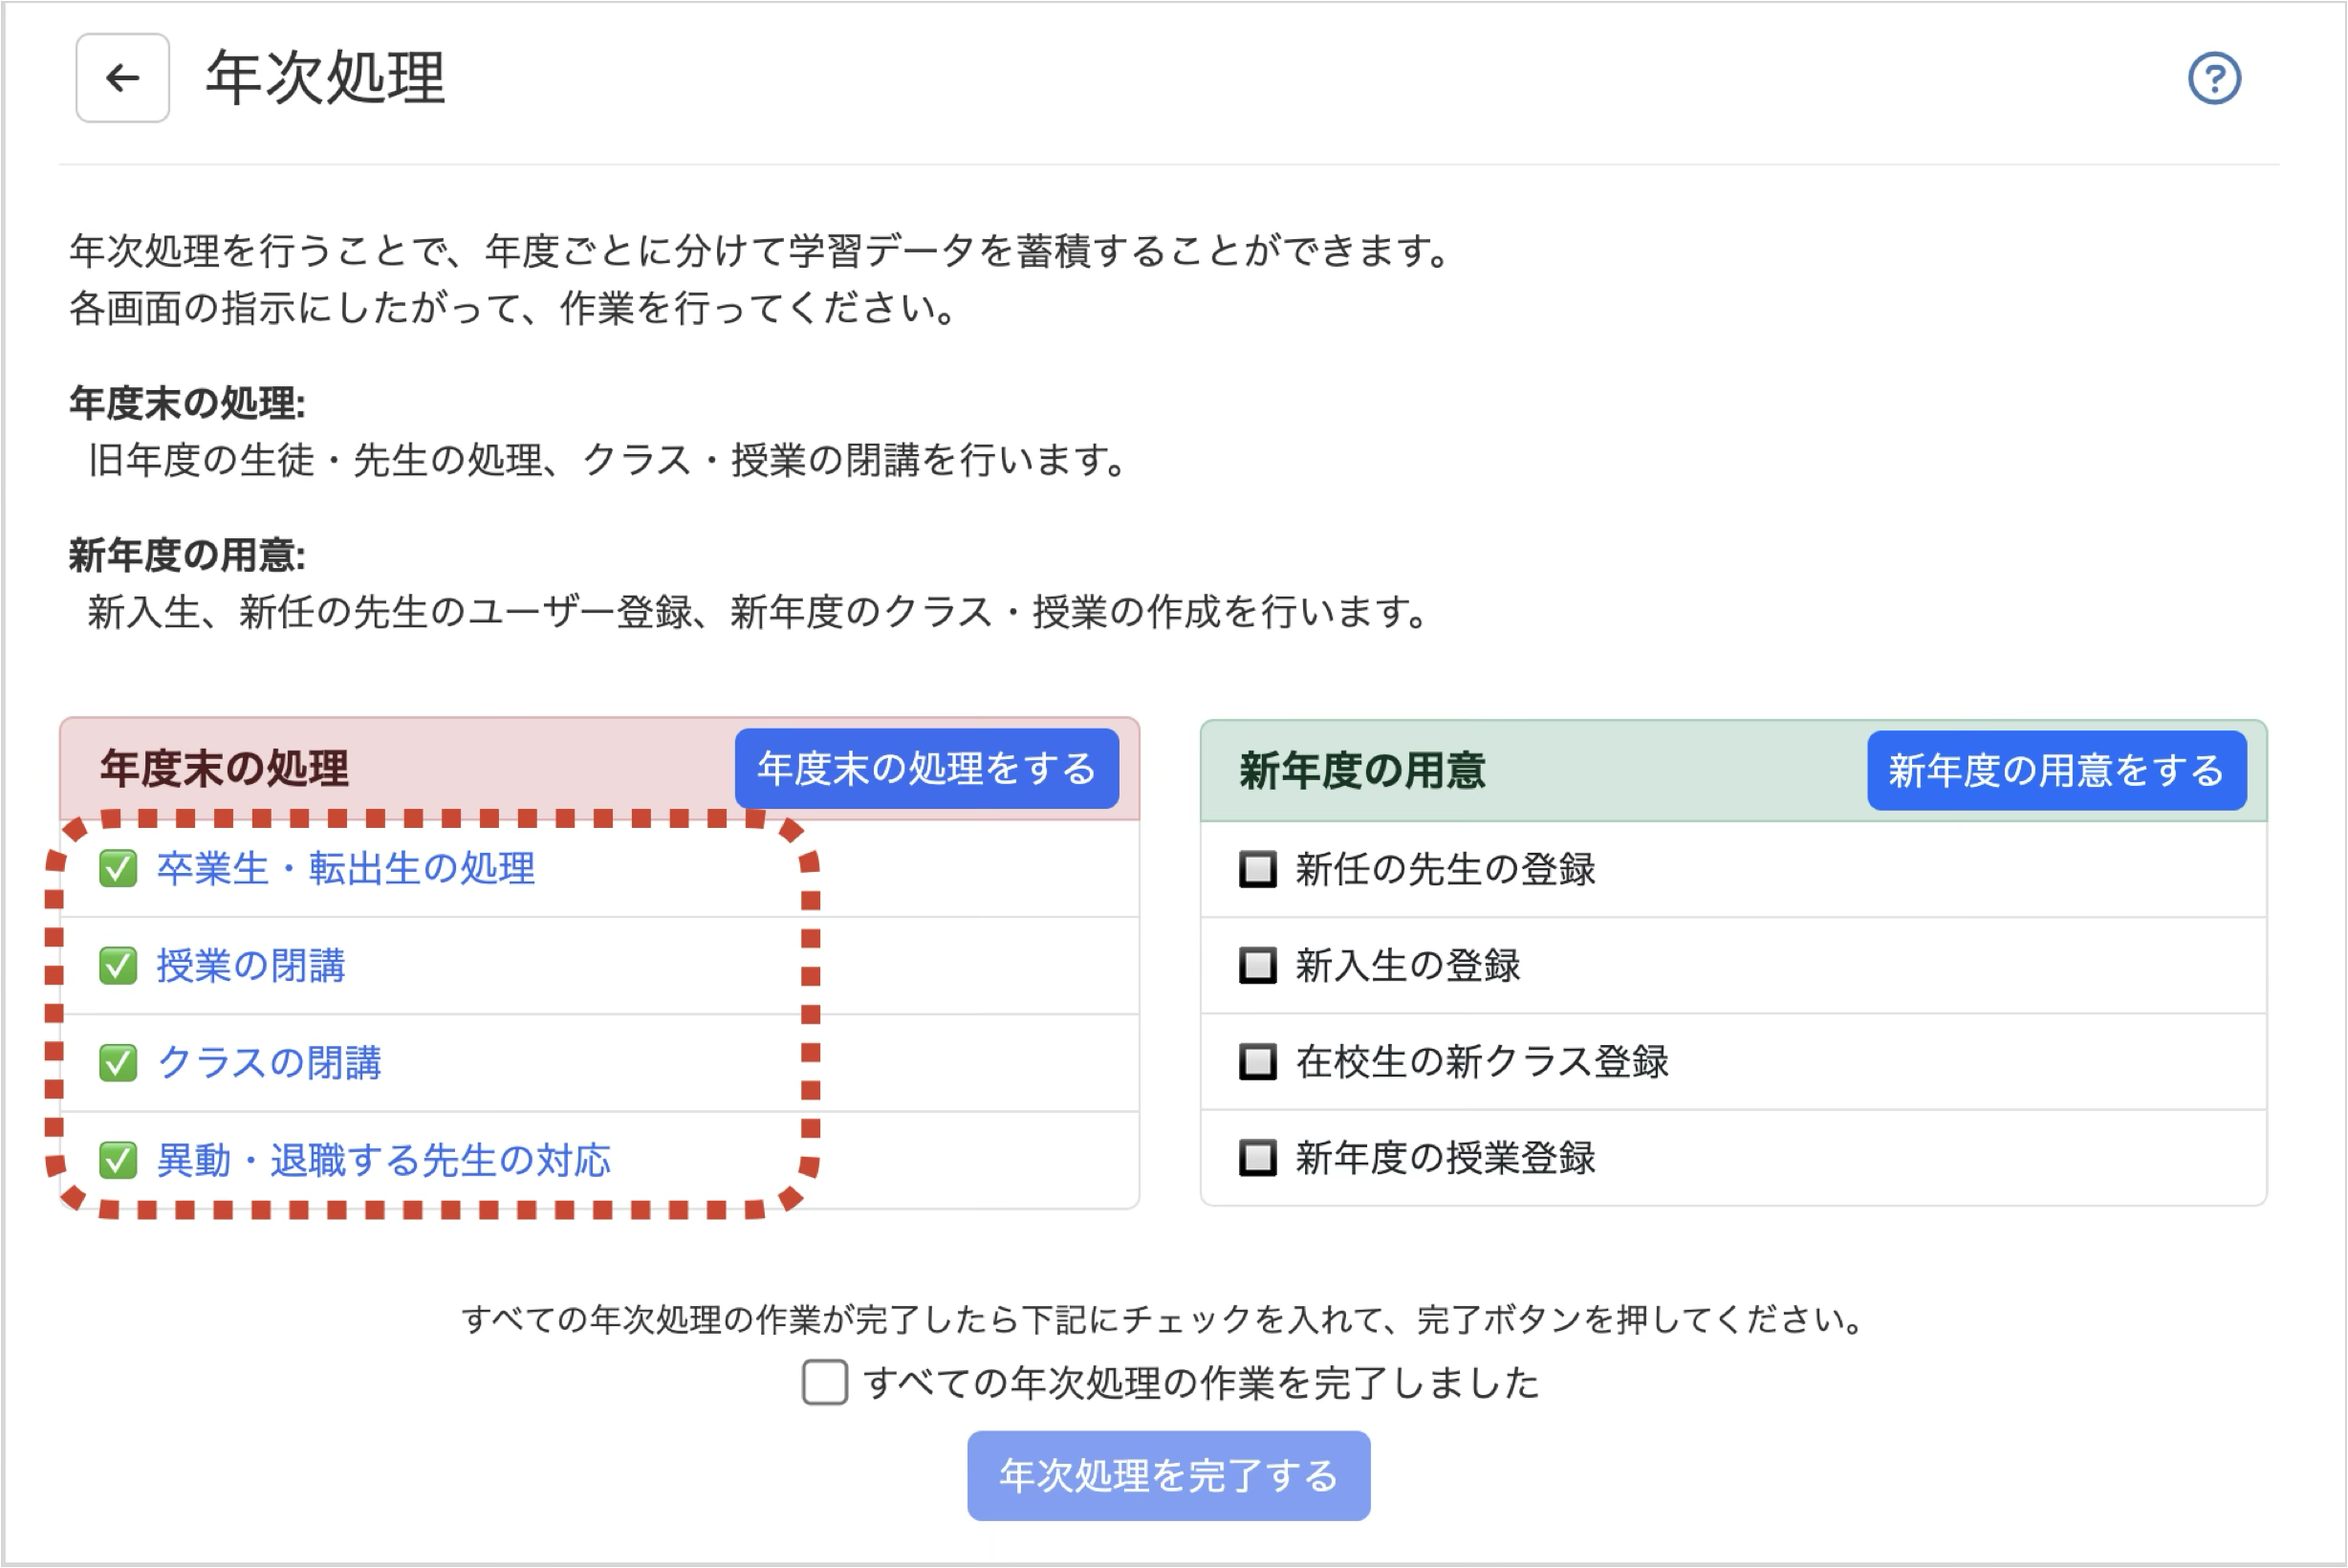Click empty box beside 在校生の新クラス登録

1257,1062
